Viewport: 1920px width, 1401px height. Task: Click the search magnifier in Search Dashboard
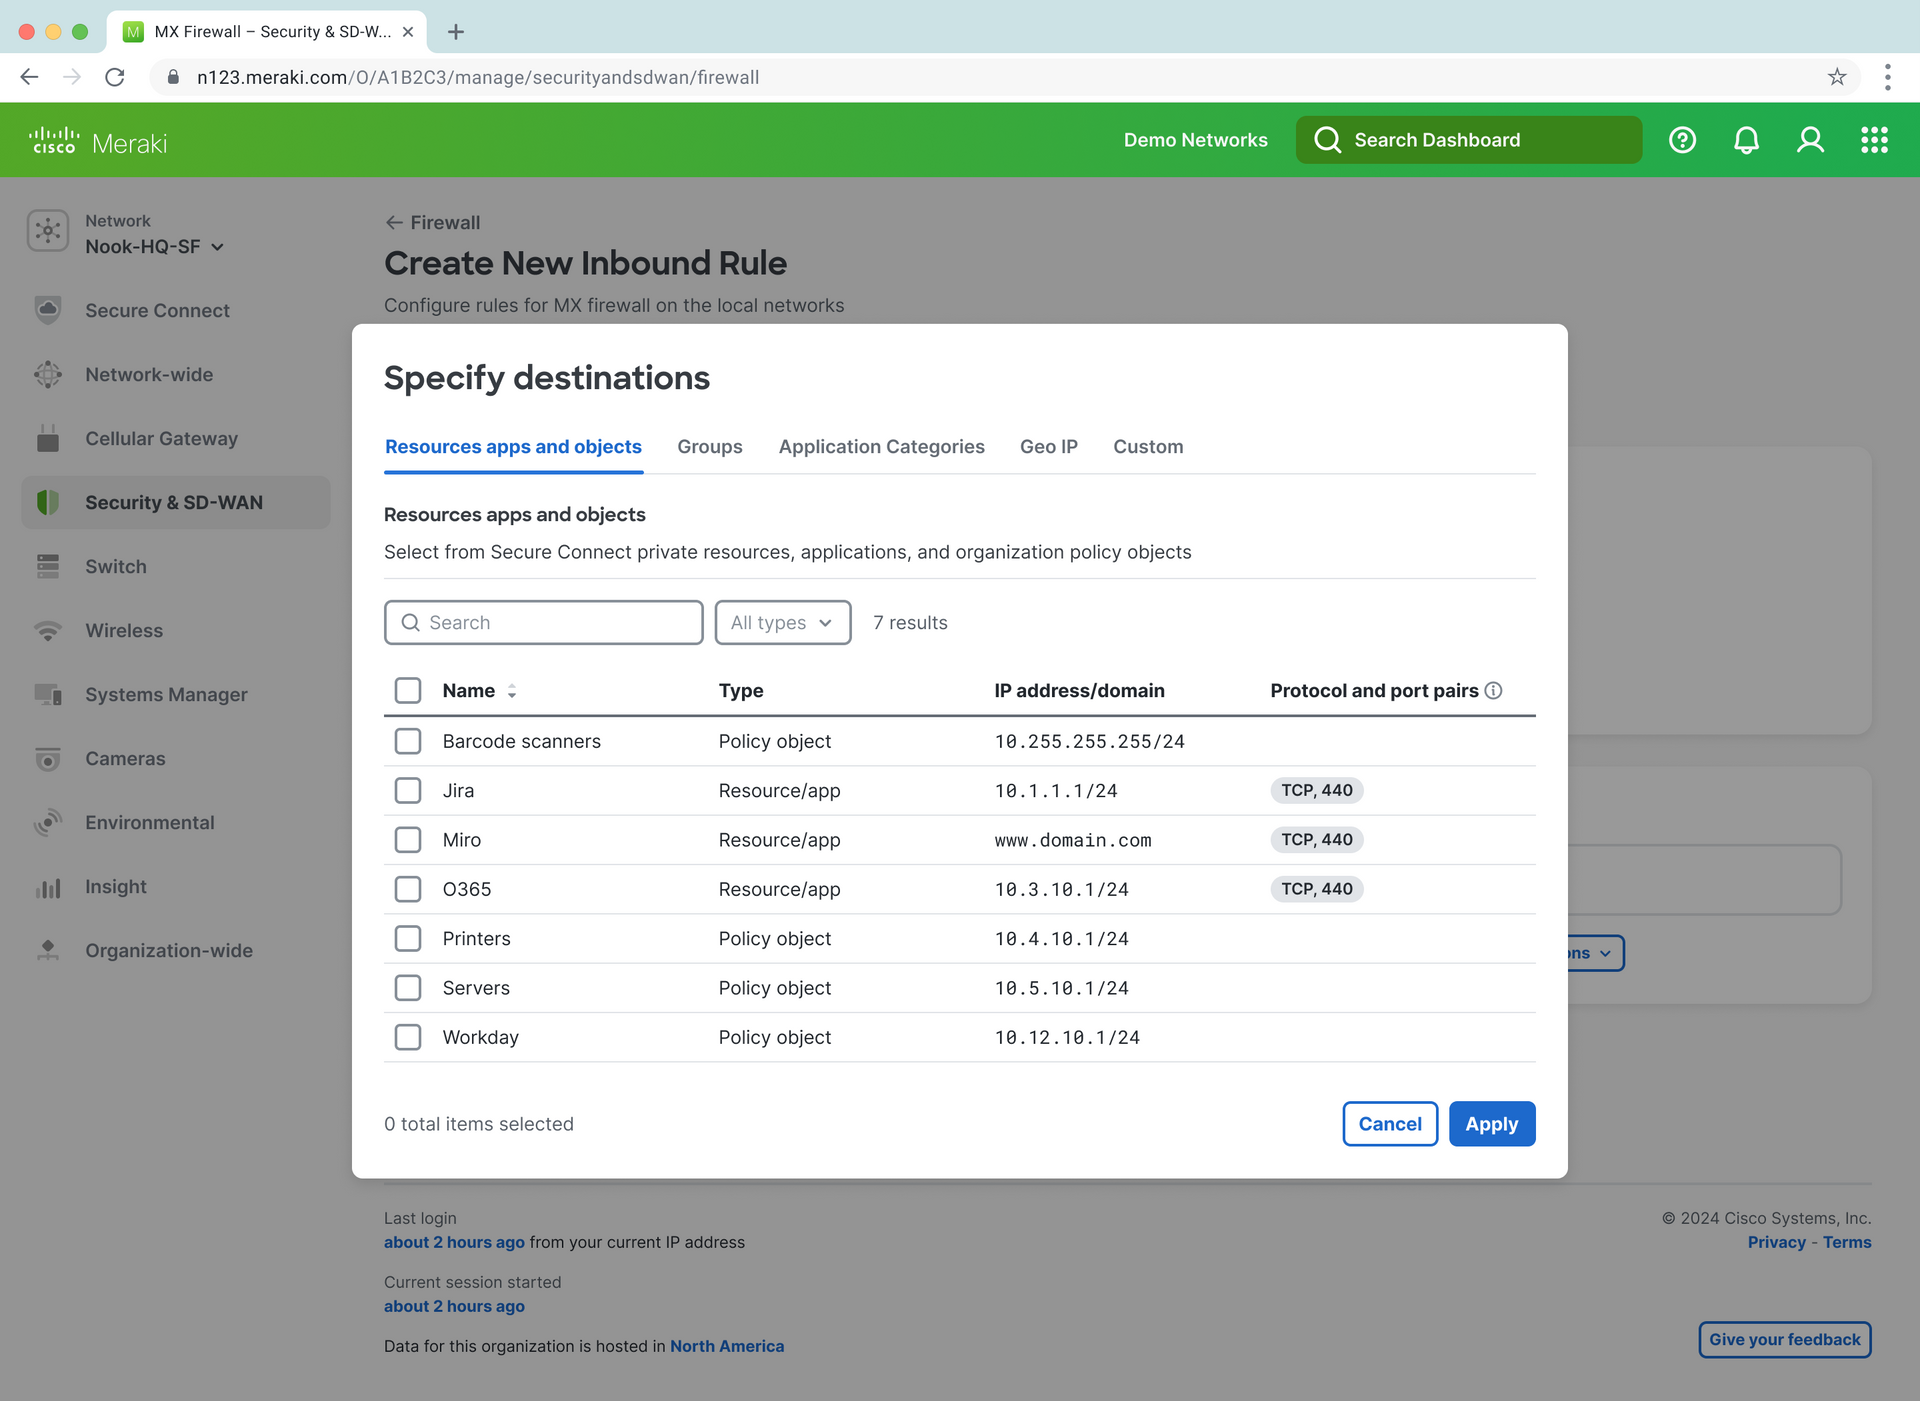coord(1327,140)
